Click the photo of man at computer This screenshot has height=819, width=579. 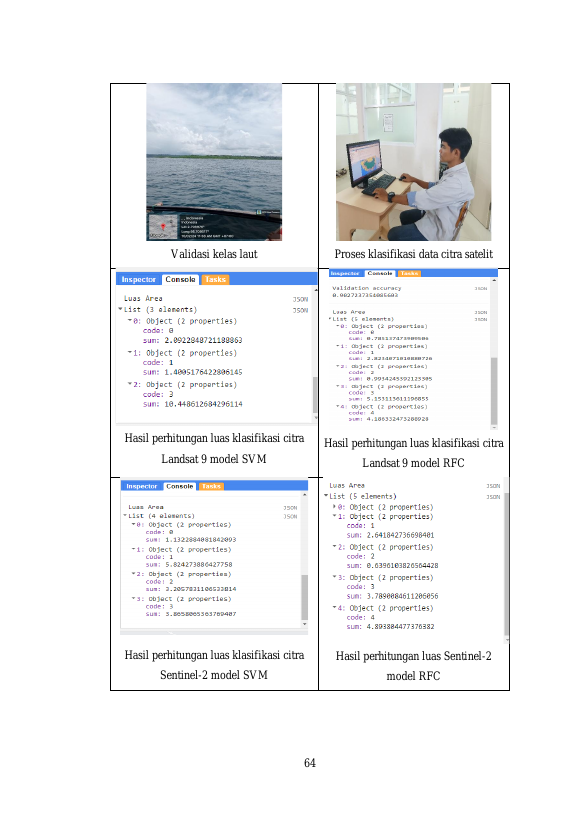pos(413,162)
